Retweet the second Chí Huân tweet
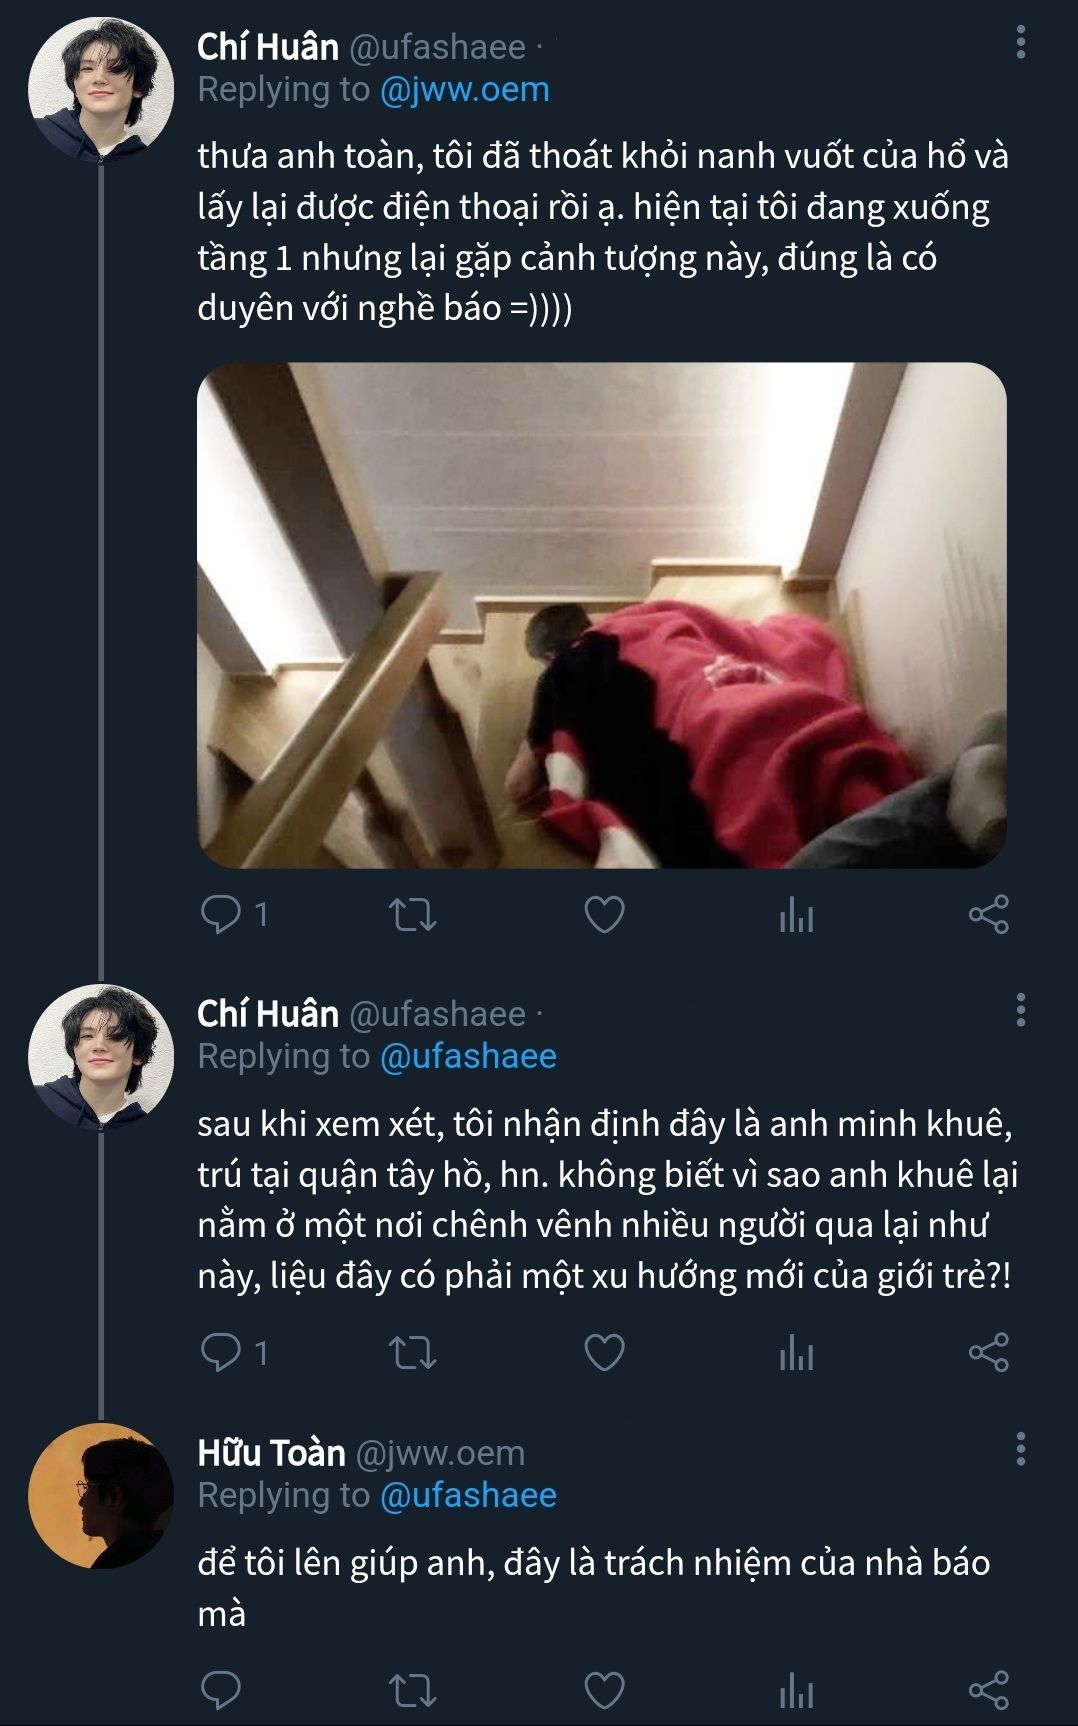Viewport: 1078px width, 1726px height. (412, 1352)
